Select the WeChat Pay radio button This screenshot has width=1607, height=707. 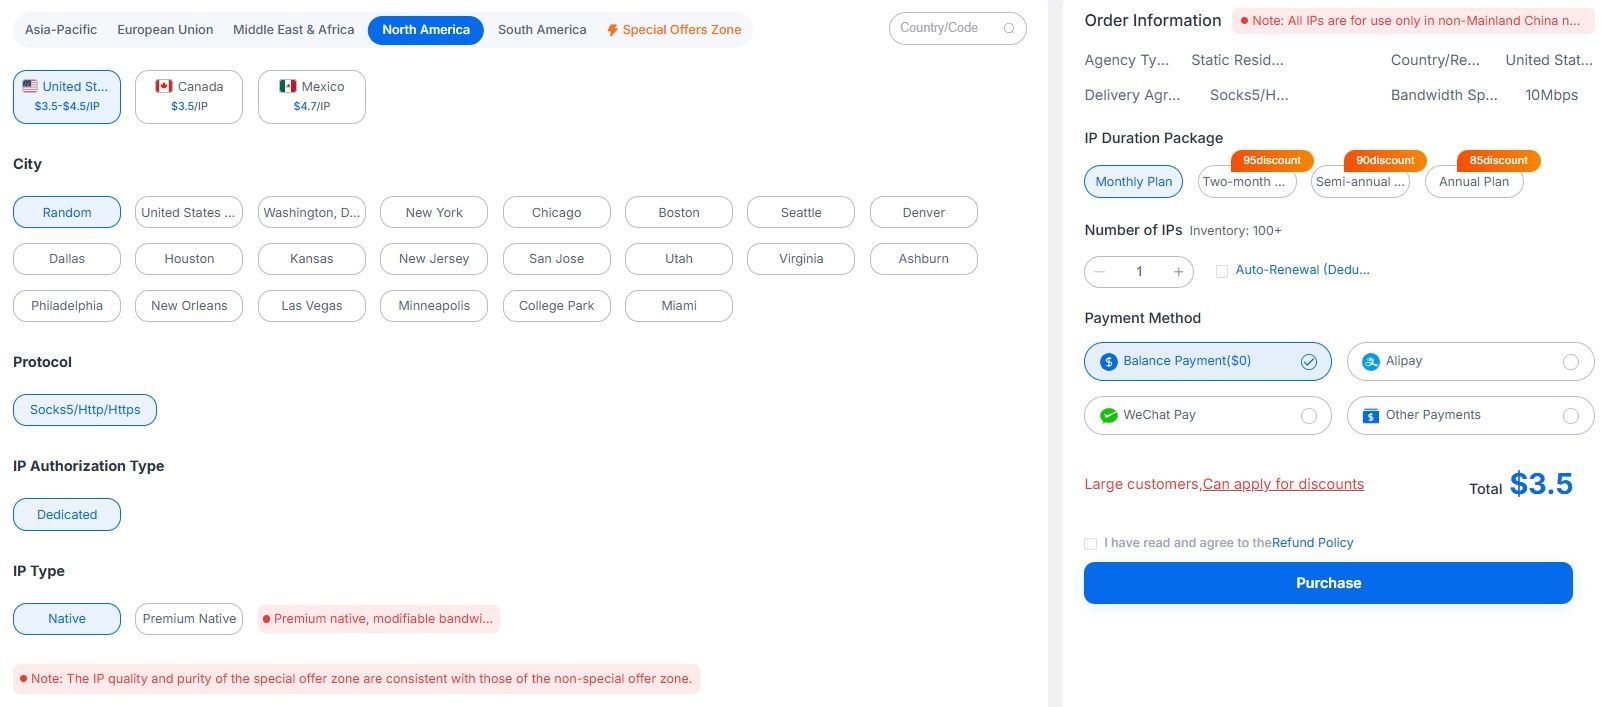1309,416
